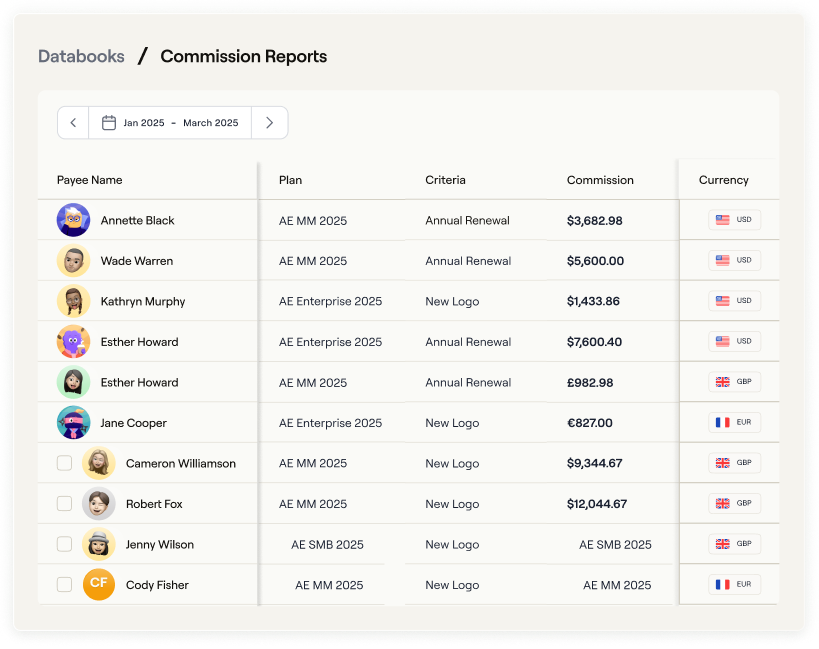Viewport: 819px width, 649px height.
Task: Click the EUR currency badge for Cody Fisher
Action: pyautogui.click(x=734, y=584)
